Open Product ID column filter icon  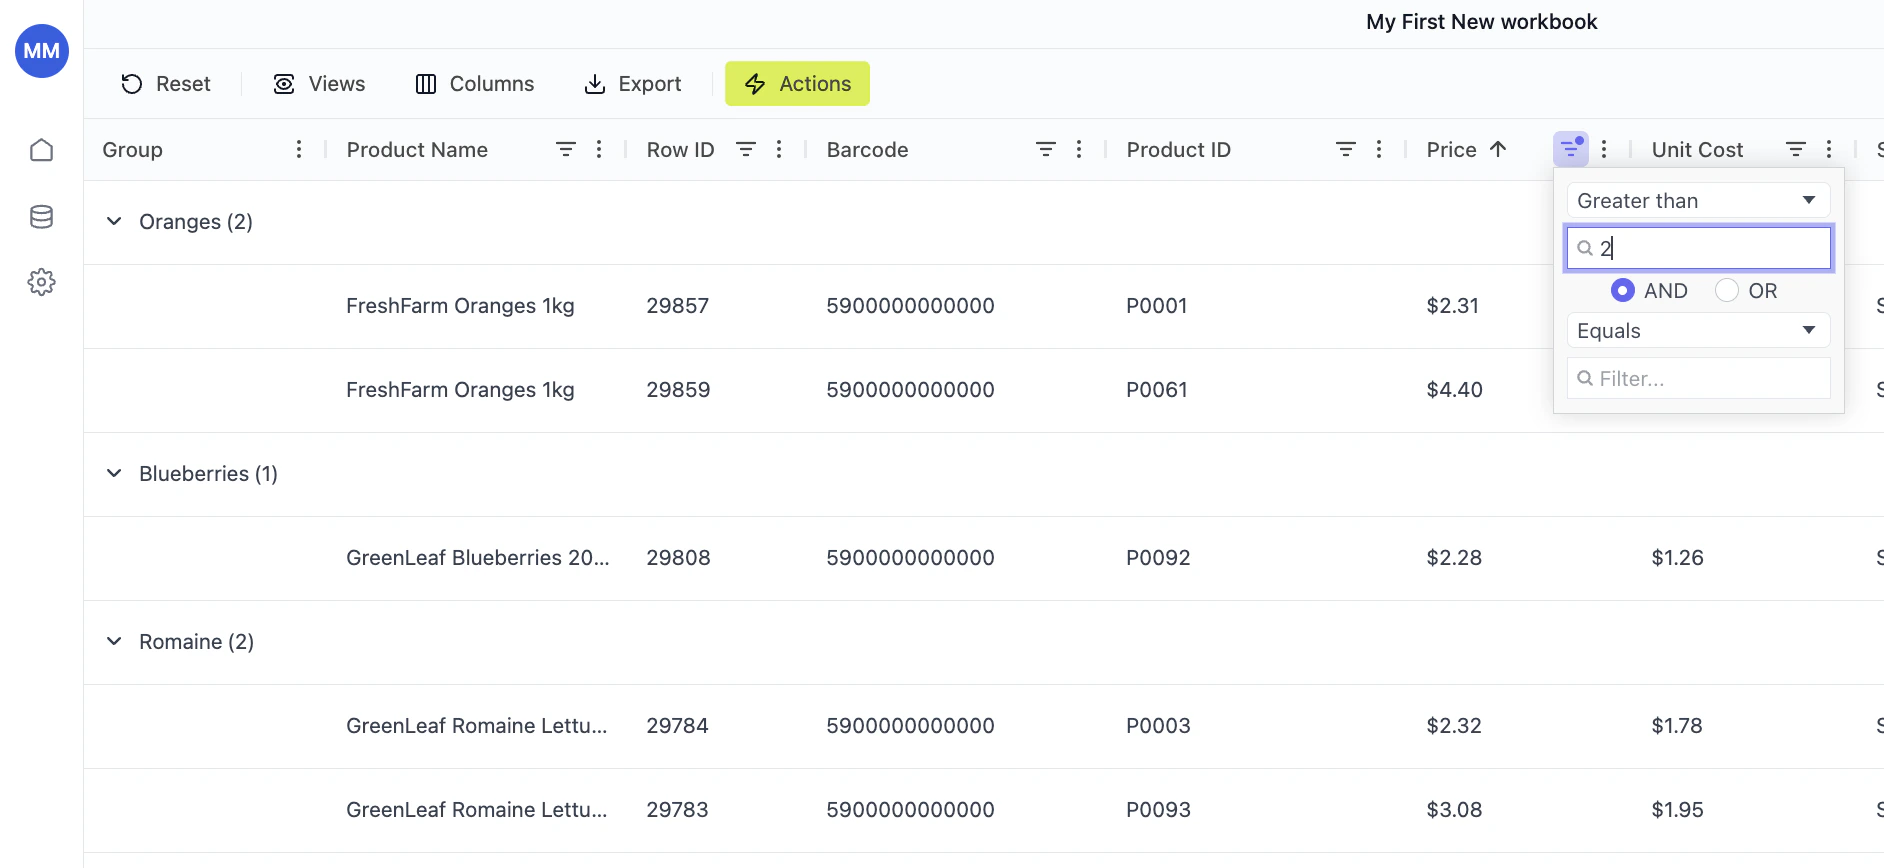coord(1346,149)
